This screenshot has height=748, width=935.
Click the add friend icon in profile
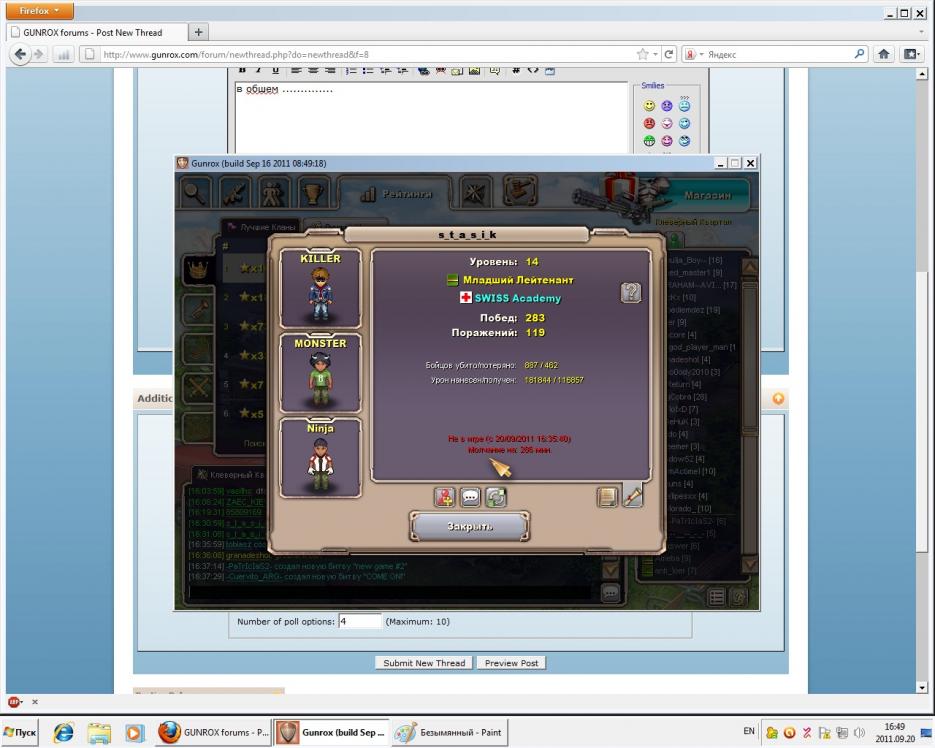coord(444,497)
